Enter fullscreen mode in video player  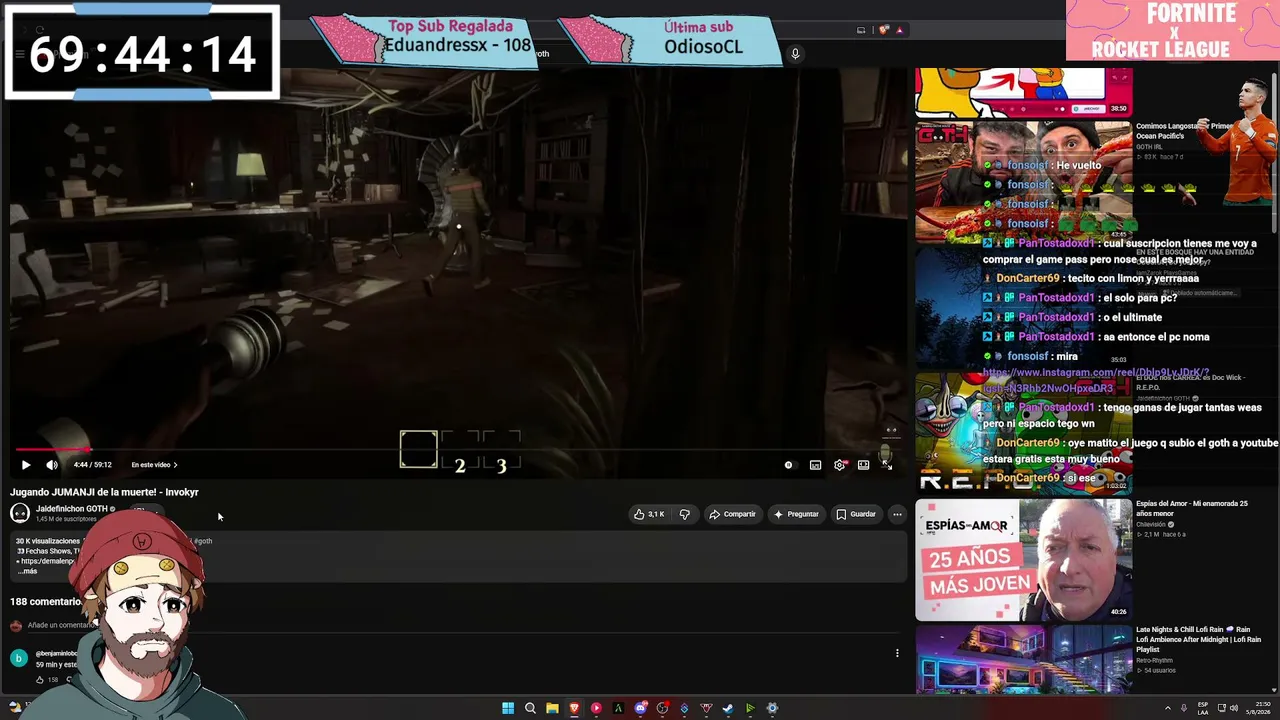point(887,465)
